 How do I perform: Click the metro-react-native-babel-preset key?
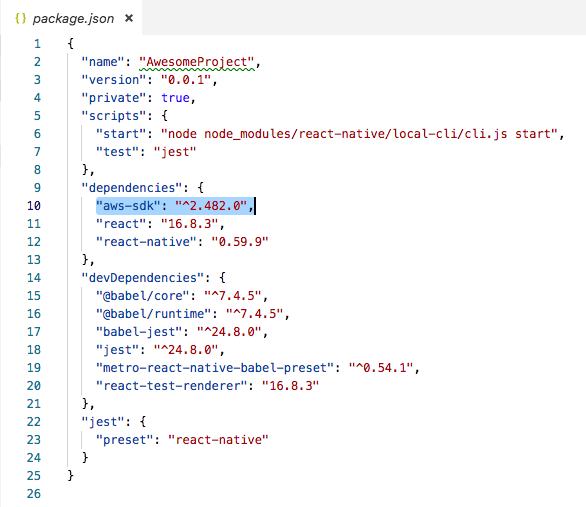point(215,368)
